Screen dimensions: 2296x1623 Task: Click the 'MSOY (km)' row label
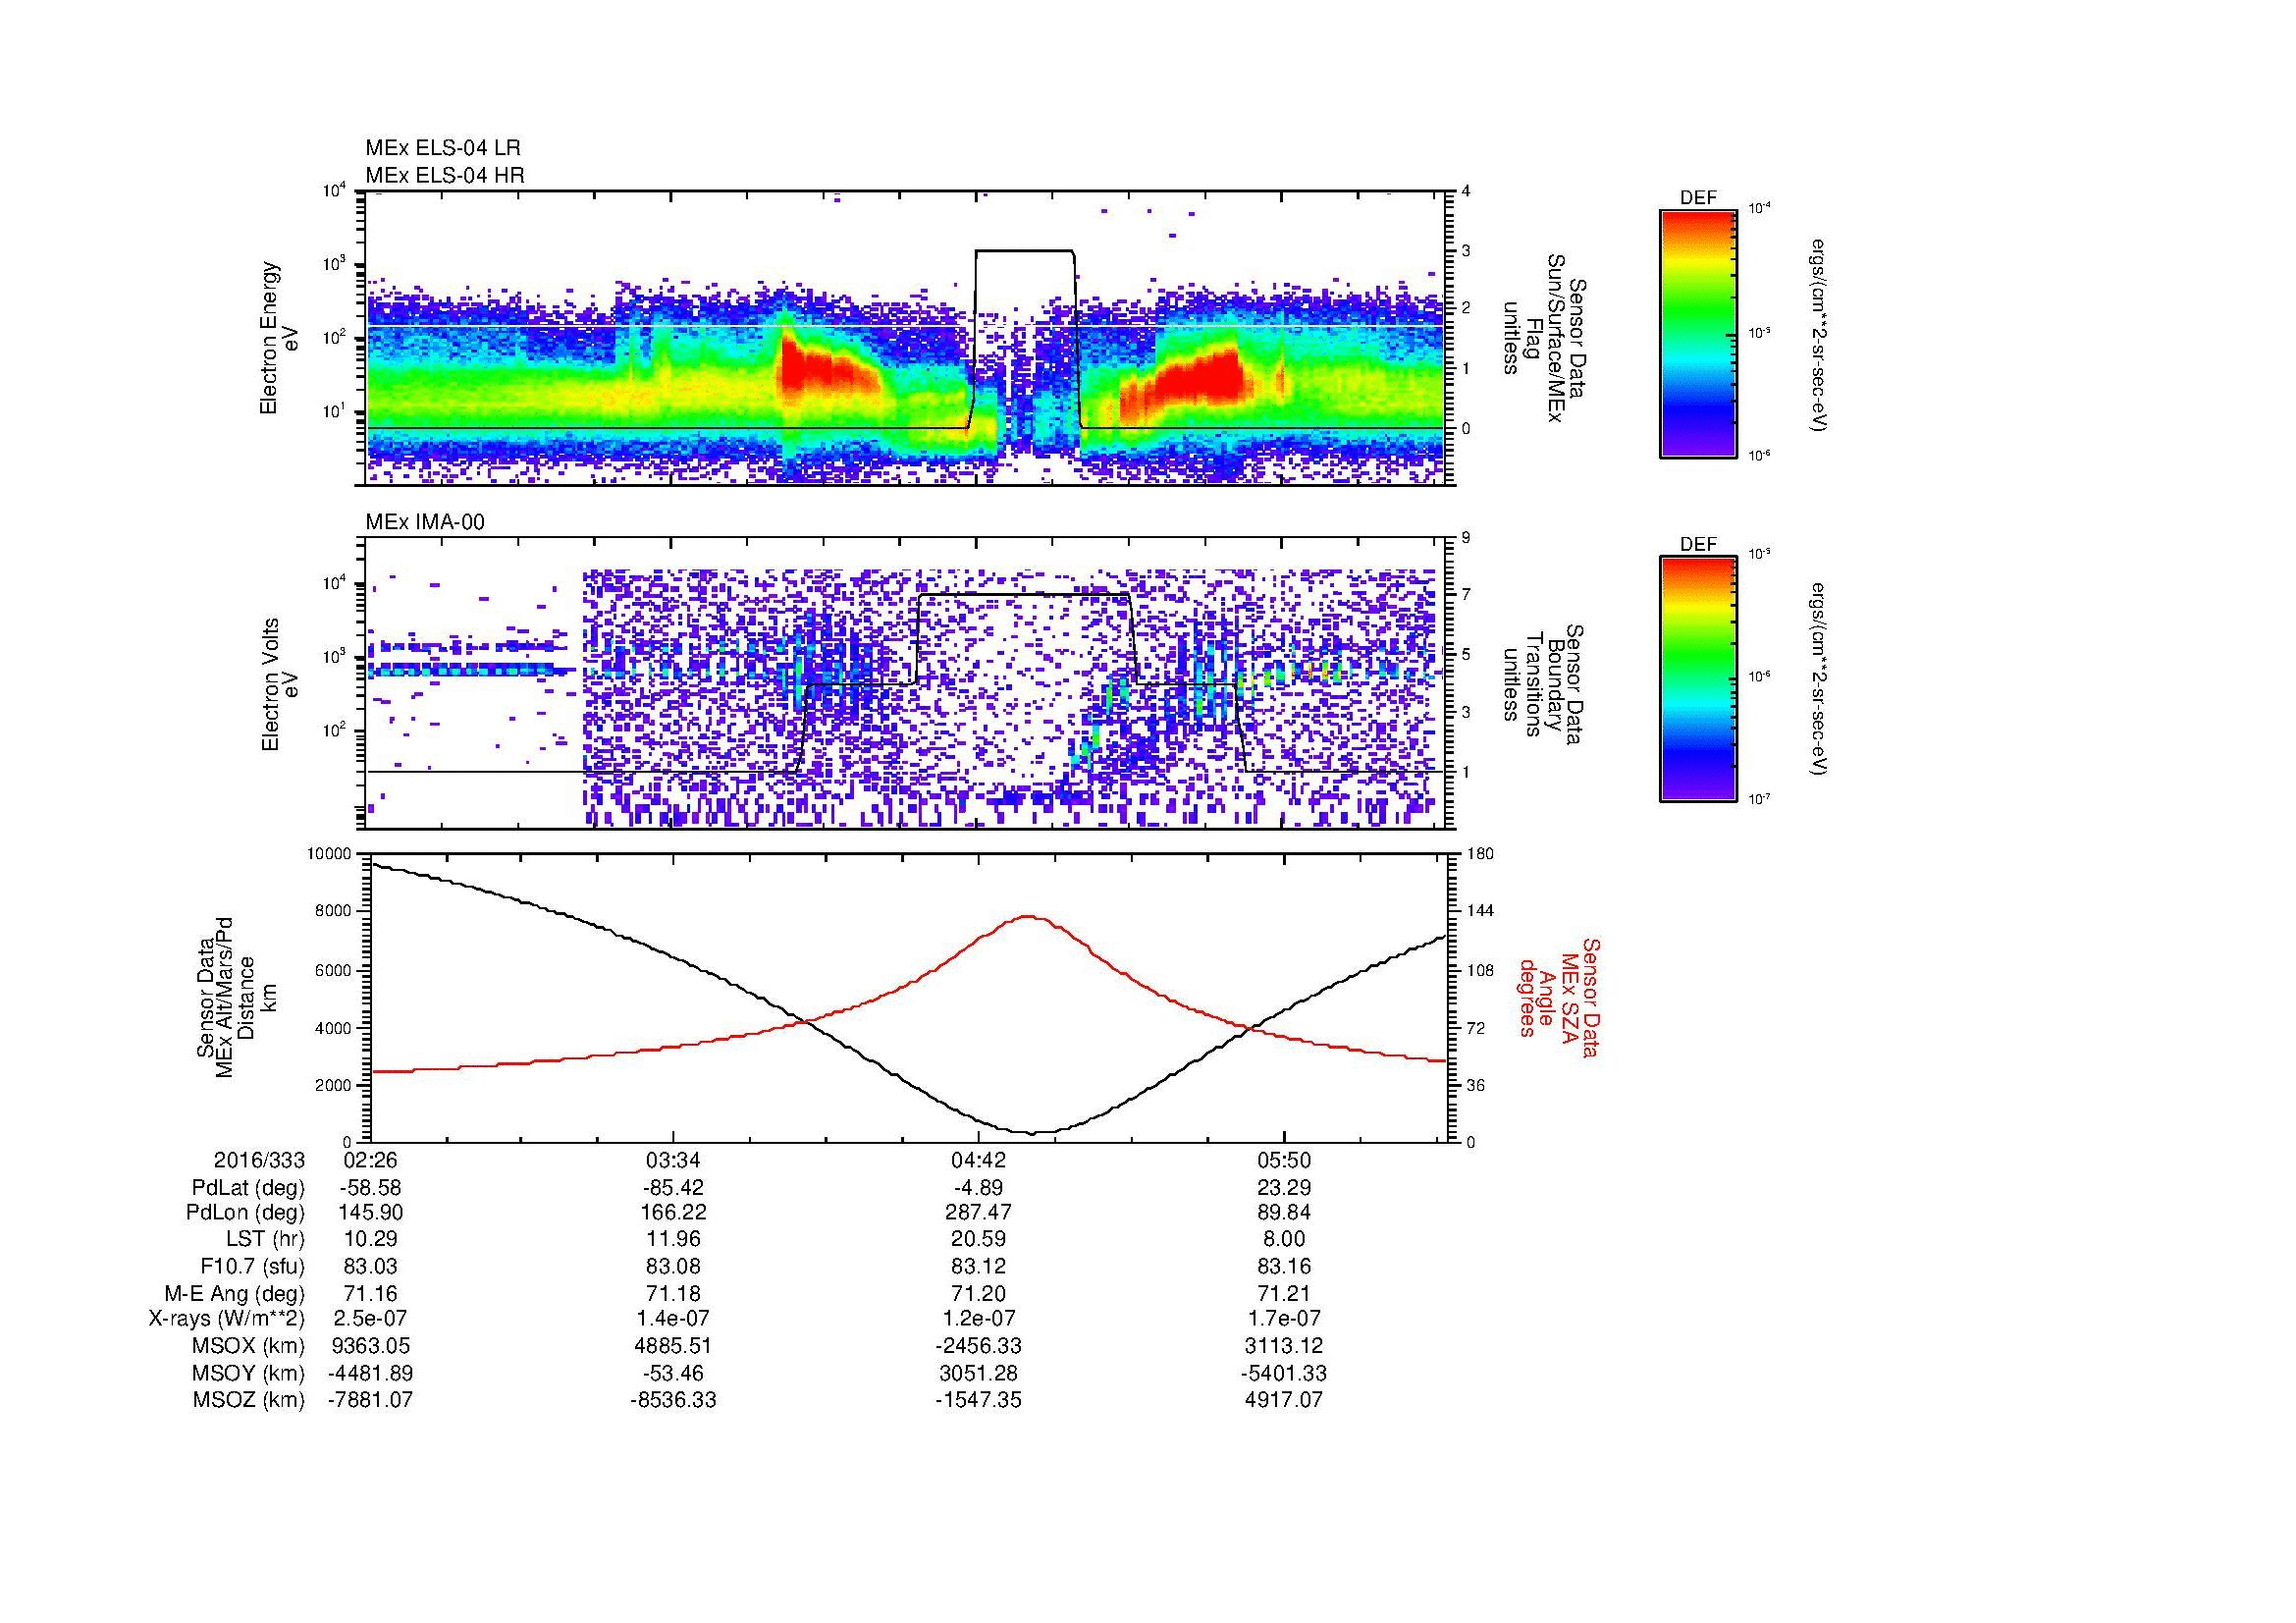pos(248,1373)
